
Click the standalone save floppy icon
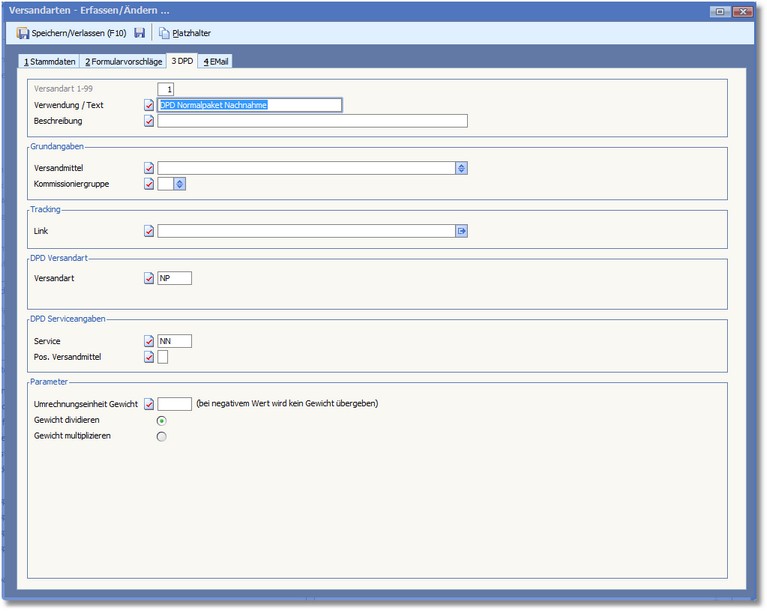(x=139, y=33)
